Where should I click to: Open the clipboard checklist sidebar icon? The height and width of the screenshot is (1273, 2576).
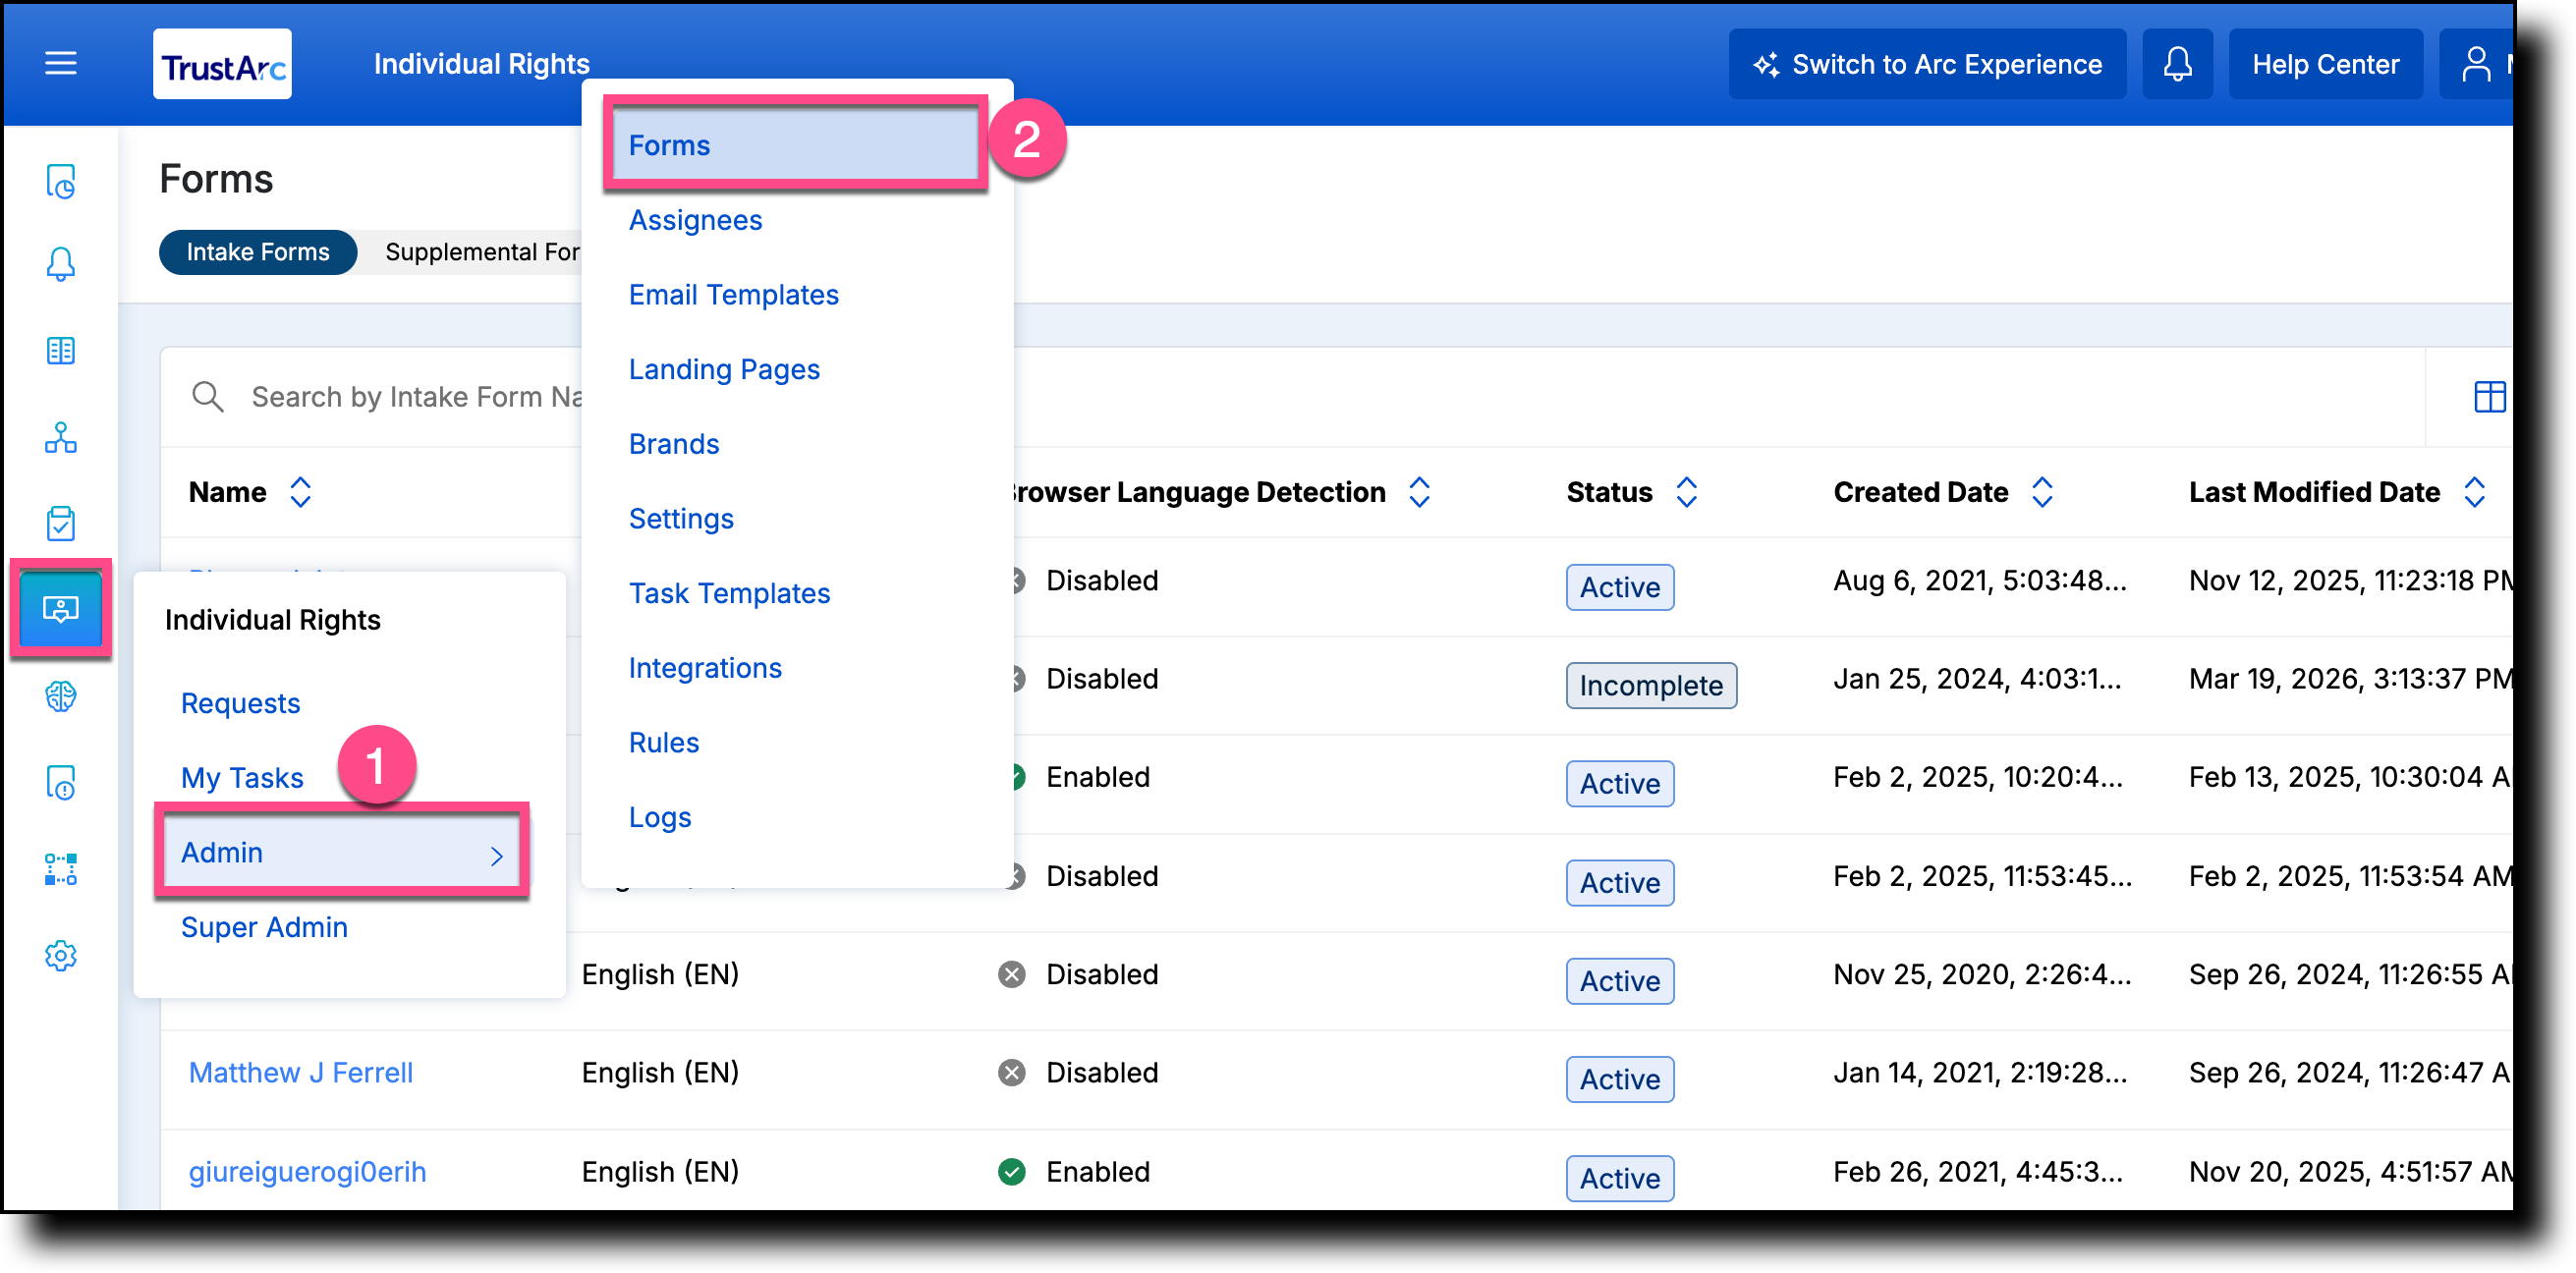[x=61, y=523]
